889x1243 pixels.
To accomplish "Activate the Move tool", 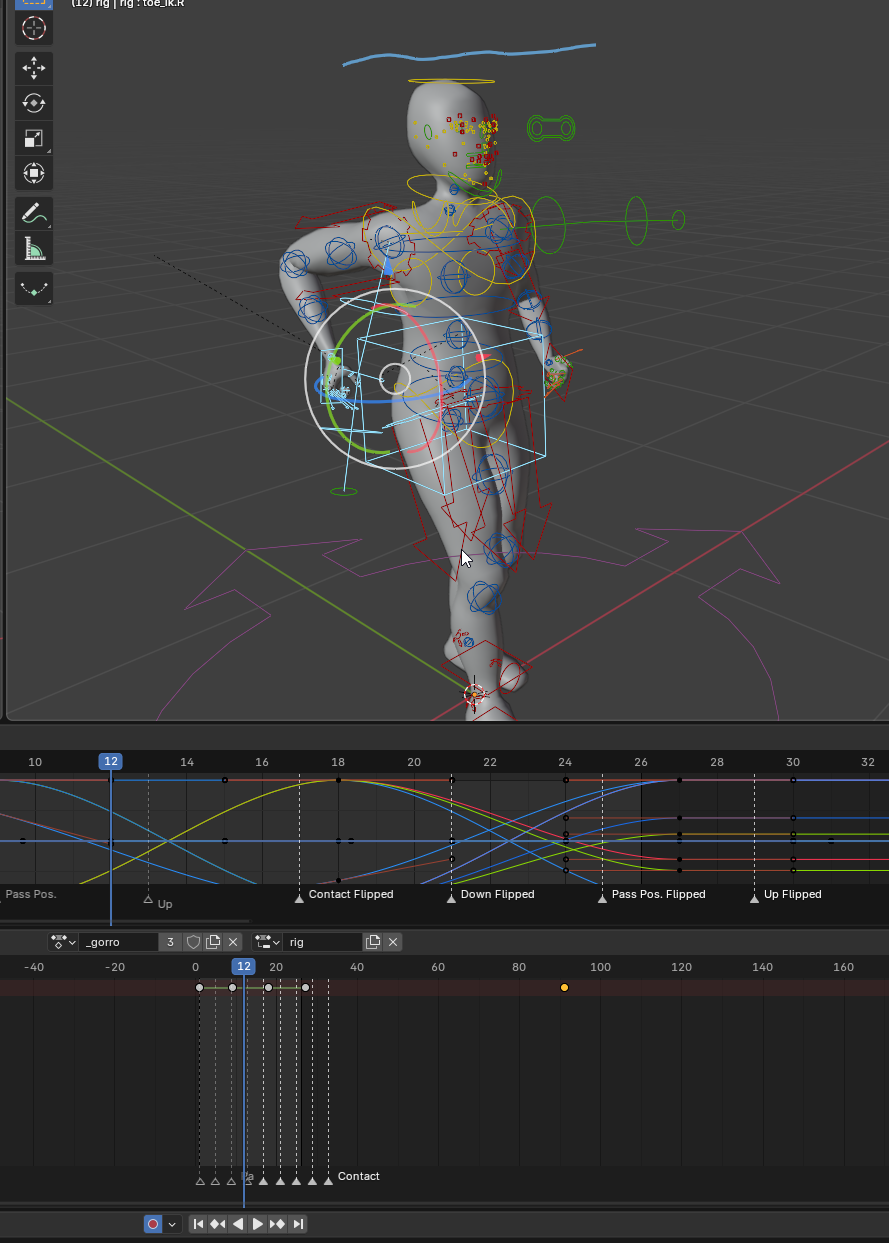I will (34, 68).
